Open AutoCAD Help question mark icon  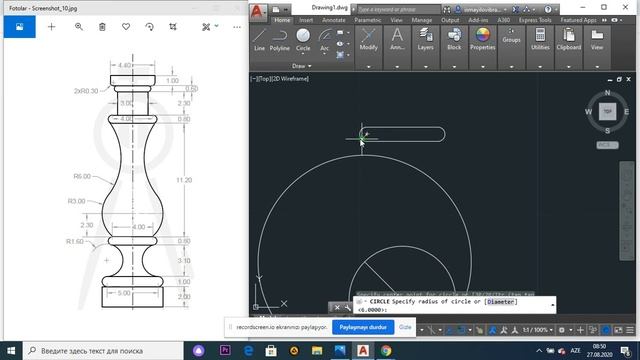[548, 9]
